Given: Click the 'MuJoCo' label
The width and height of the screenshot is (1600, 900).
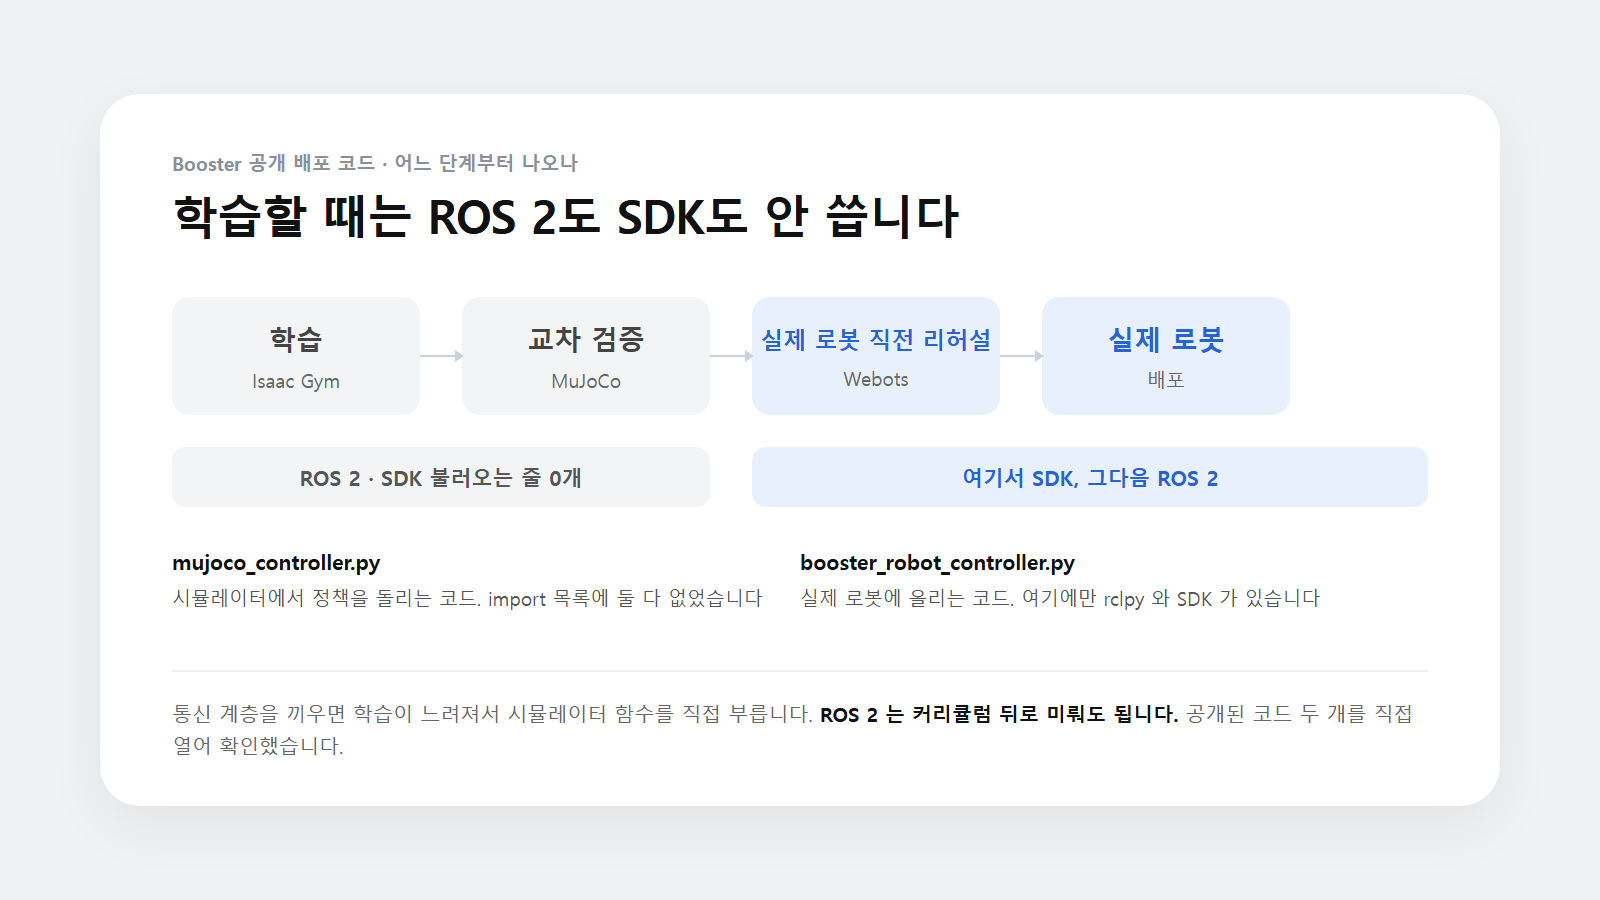Looking at the screenshot, I should coord(586,381).
